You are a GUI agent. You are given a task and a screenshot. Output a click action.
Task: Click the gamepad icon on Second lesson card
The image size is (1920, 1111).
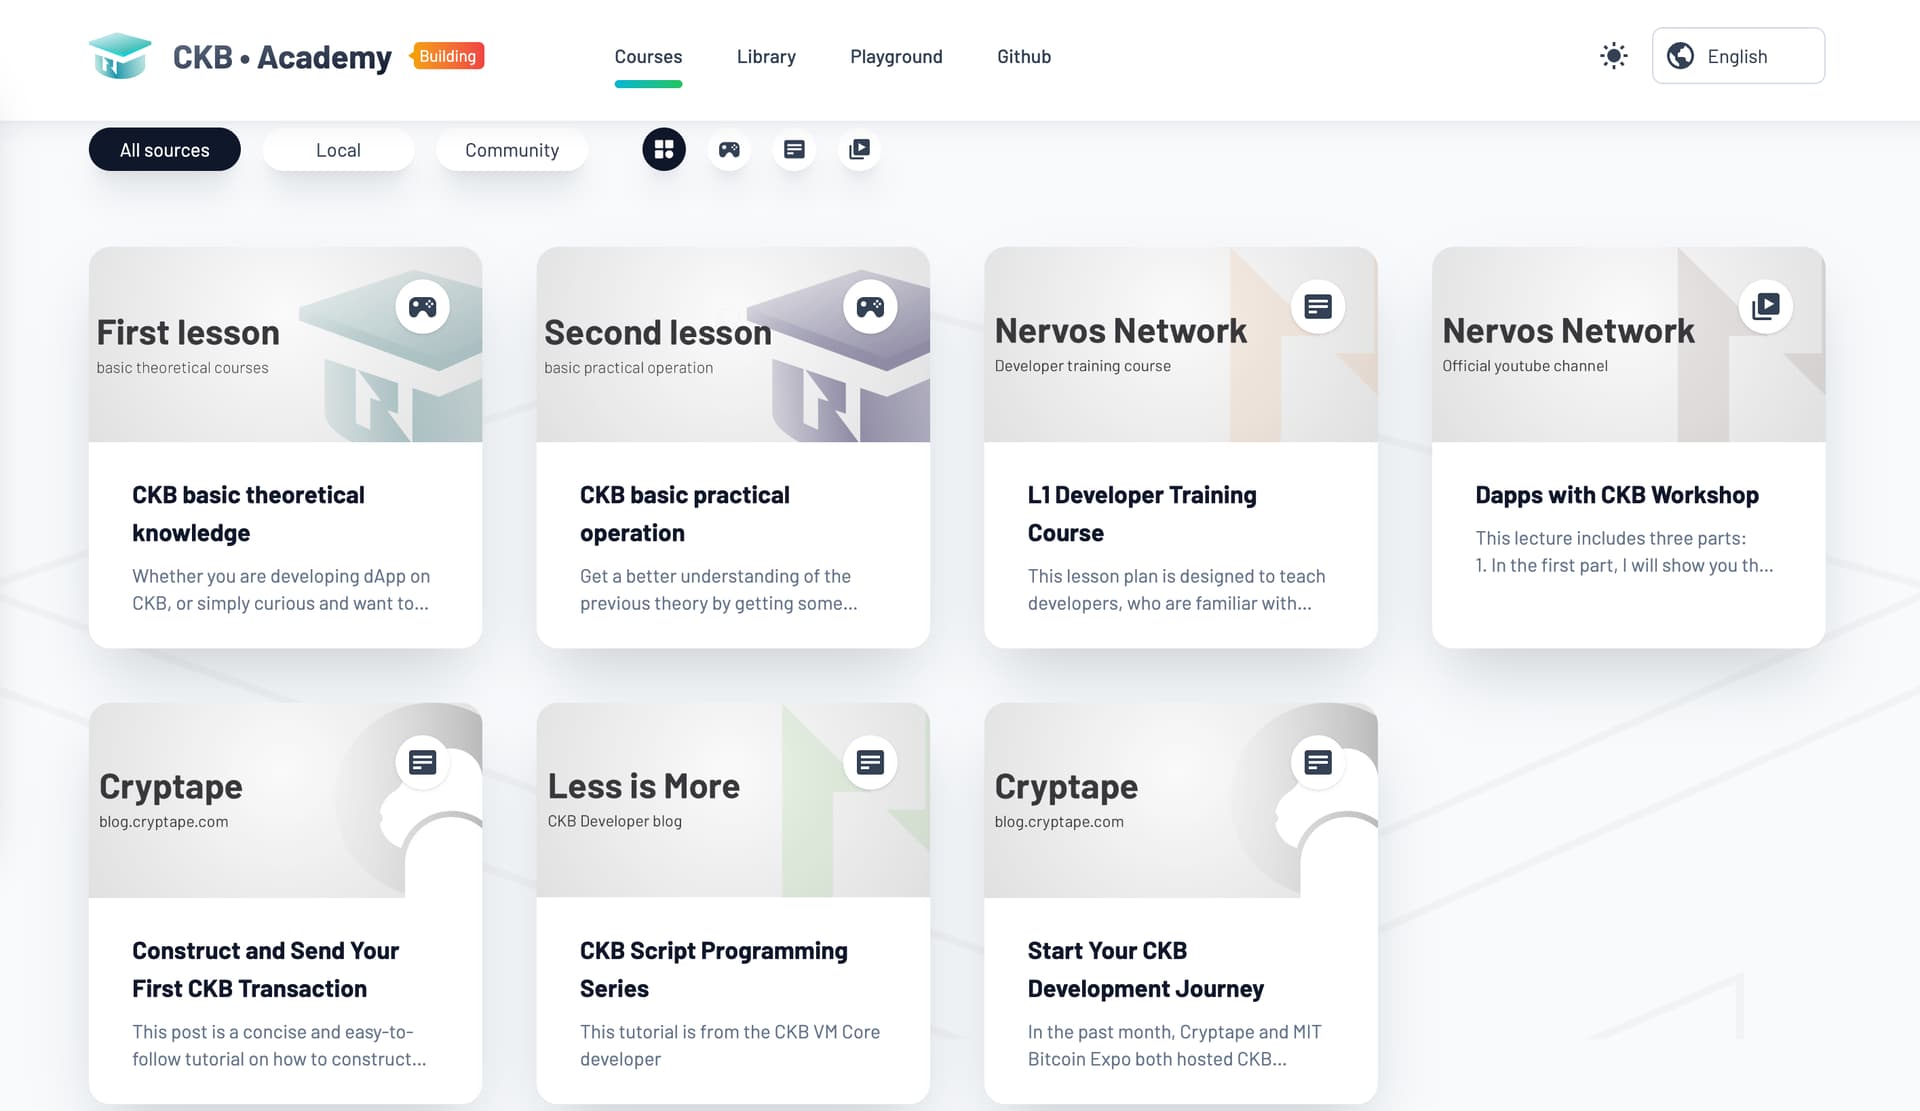(x=870, y=307)
